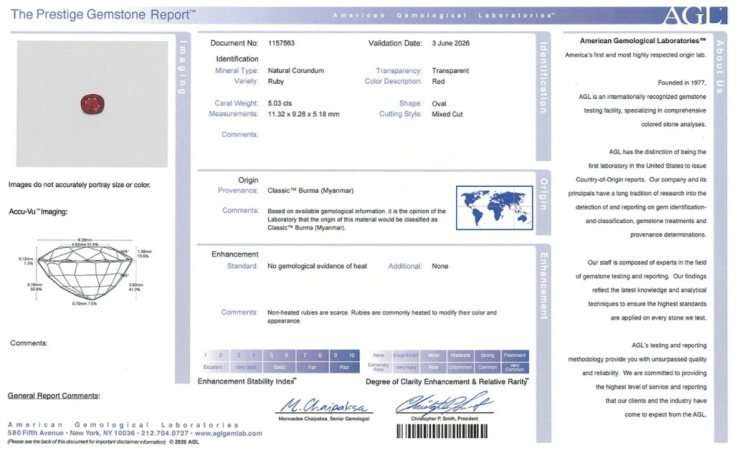Click the variety value 'Ruby'
The image size is (740, 453).
point(276,81)
